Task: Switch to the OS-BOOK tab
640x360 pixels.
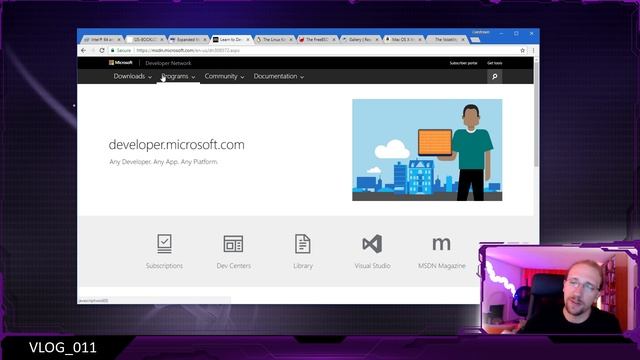Action: [144, 40]
